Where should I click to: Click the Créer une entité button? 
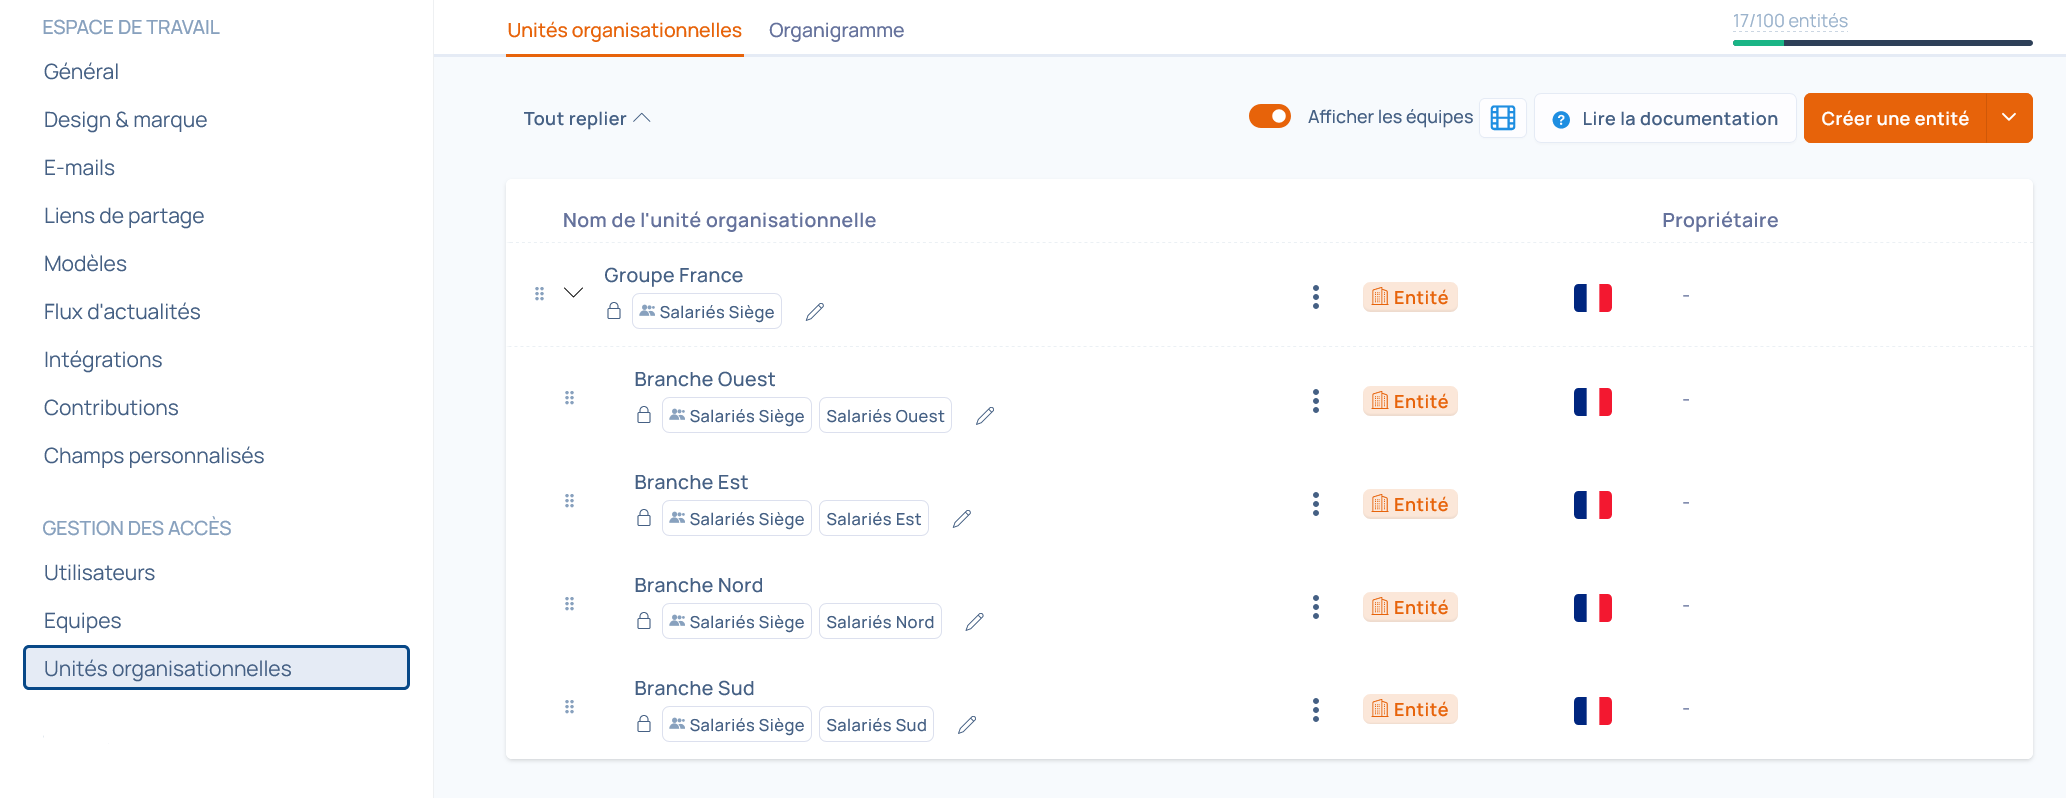tap(1894, 118)
